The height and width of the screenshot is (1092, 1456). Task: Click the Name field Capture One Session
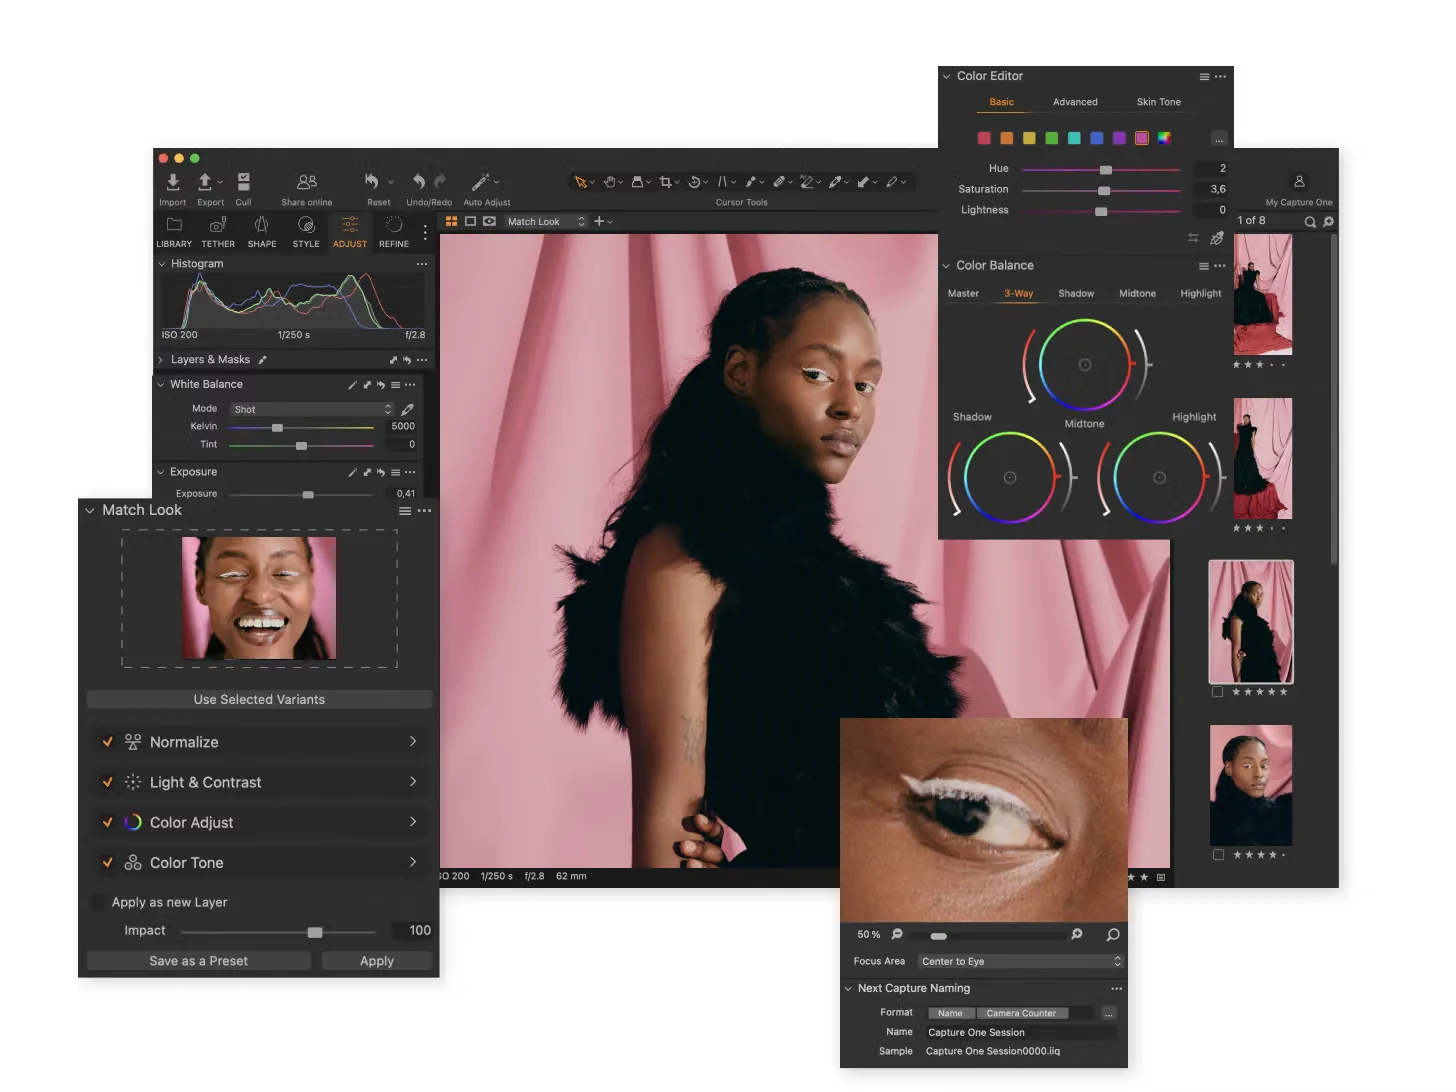click(x=1020, y=1032)
